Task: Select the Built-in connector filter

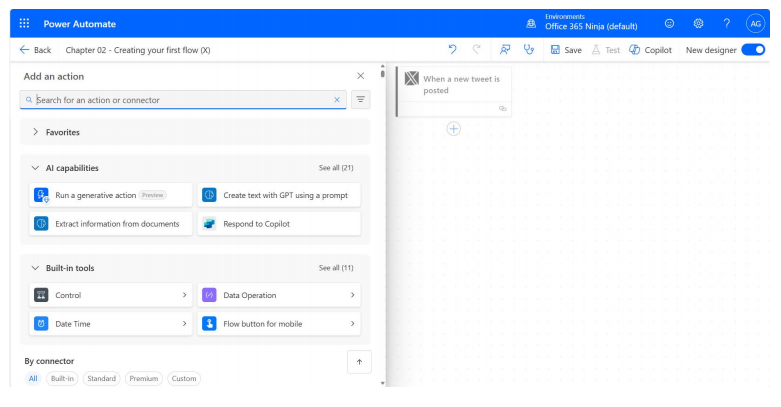Action: (x=62, y=379)
